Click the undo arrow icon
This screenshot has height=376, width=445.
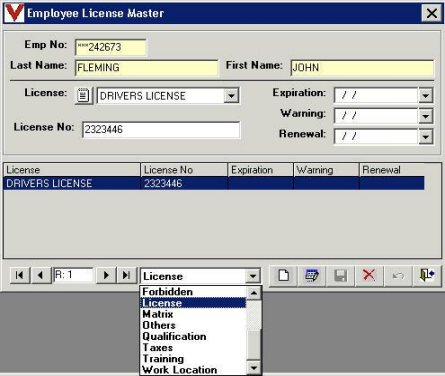click(x=398, y=275)
